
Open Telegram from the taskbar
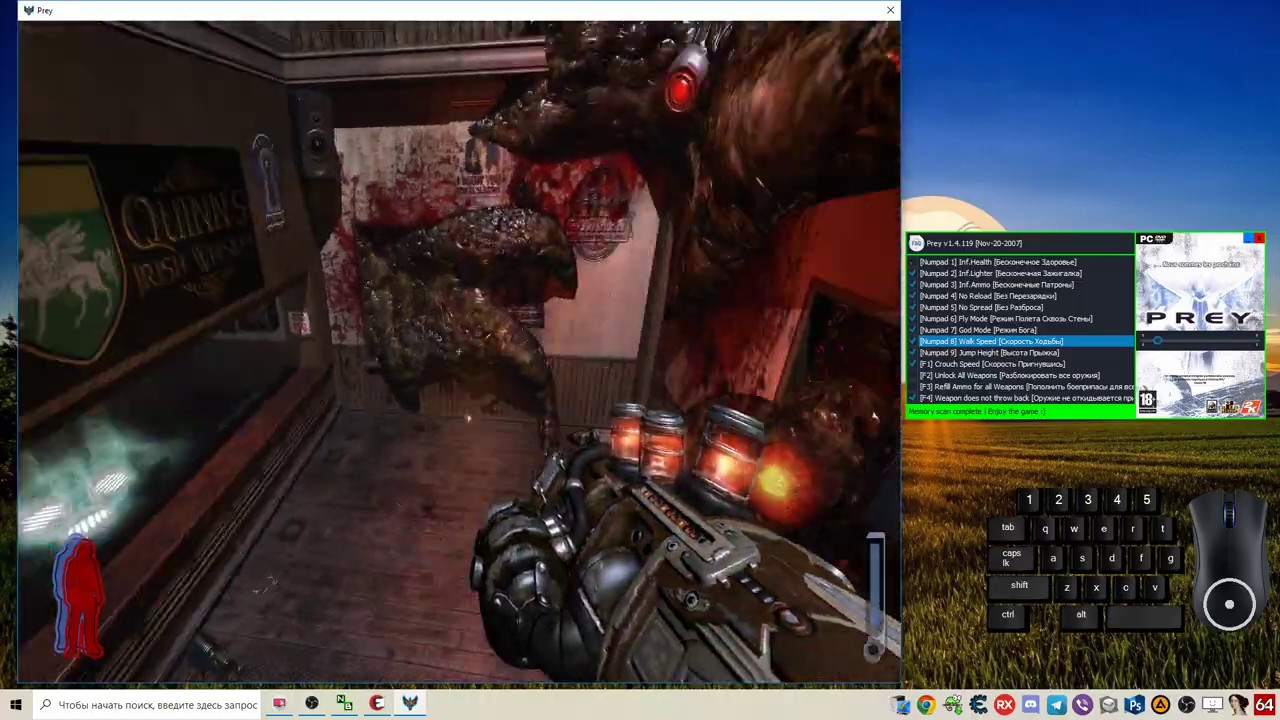1056,706
